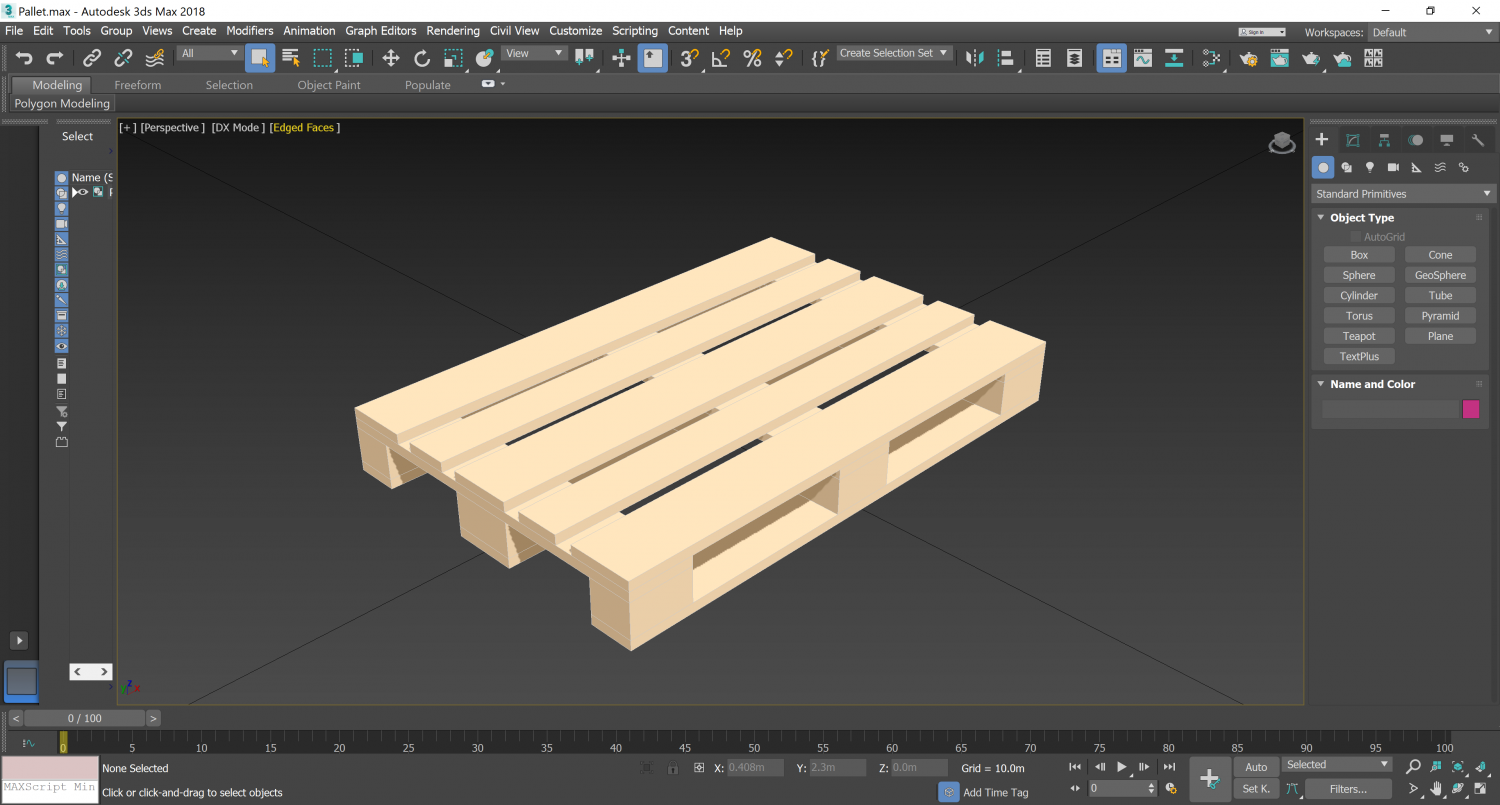The image size is (1500, 805).
Task: Open the Select by Name dialog
Action: point(290,57)
